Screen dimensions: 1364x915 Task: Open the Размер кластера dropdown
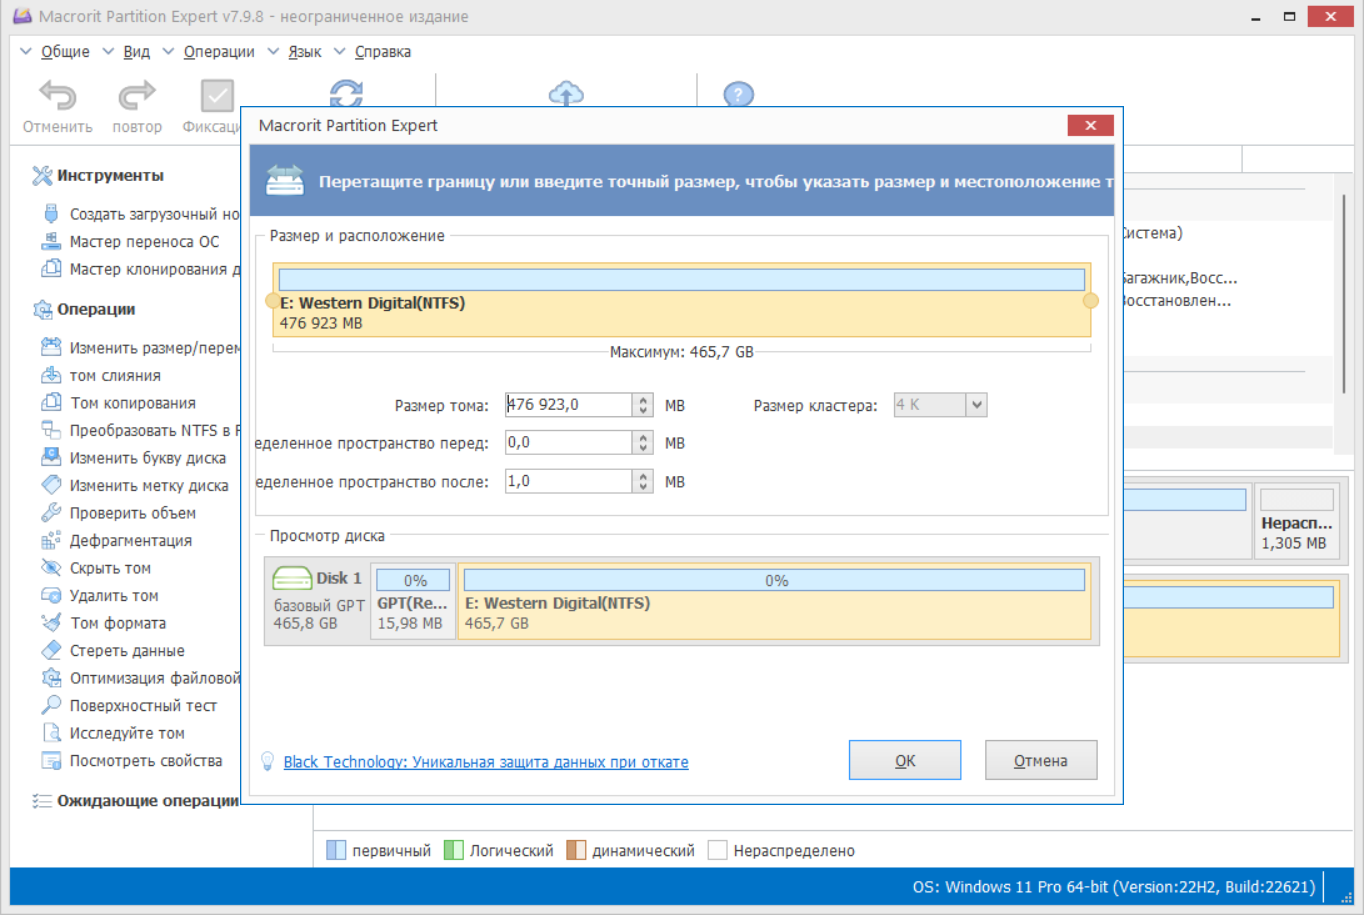(x=976, y=405)
